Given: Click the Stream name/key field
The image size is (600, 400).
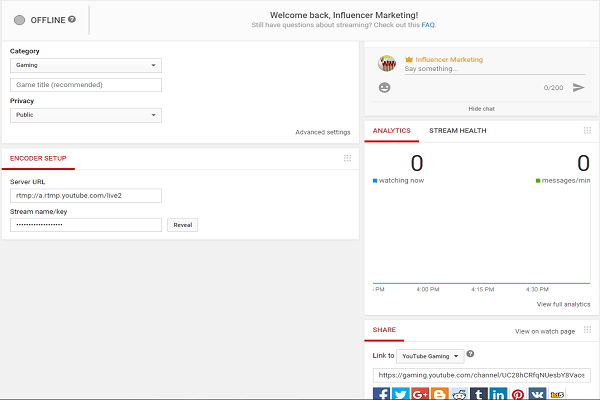Looking at the screenshot, I should 86,225.
